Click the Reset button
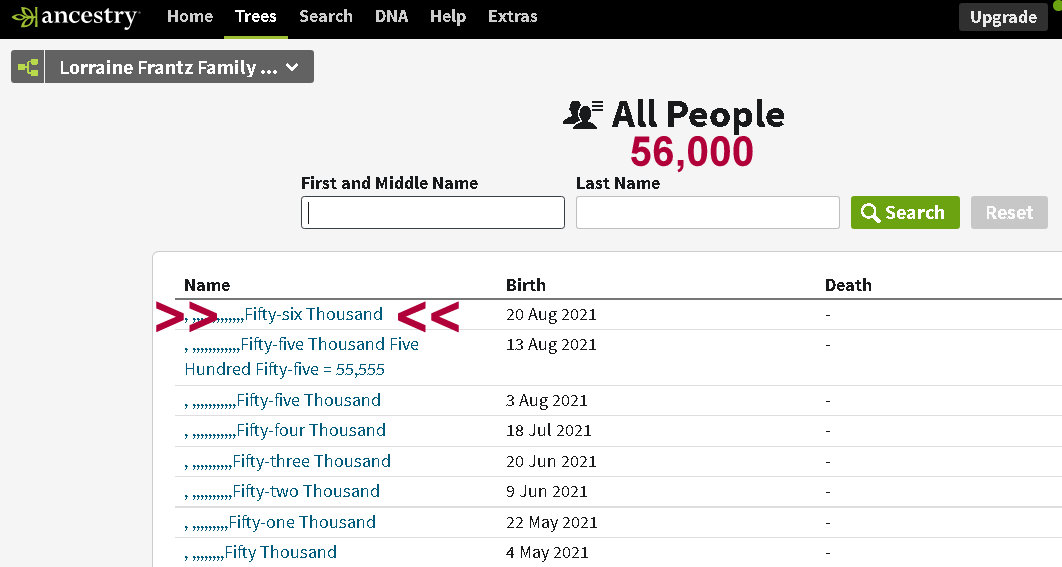Viewport: 1062px width, 567px height. click(x=1009, y=213)
